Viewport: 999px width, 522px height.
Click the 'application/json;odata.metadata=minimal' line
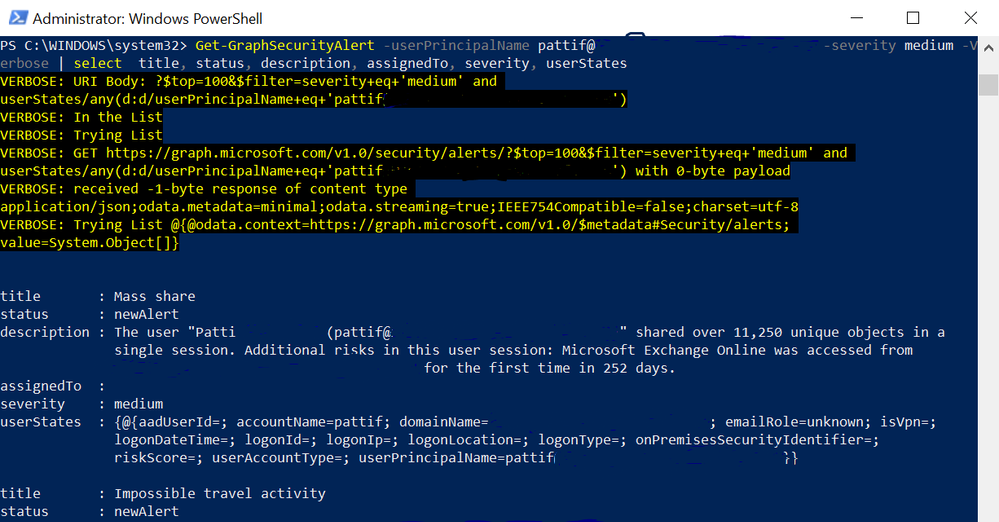(399, 207)
